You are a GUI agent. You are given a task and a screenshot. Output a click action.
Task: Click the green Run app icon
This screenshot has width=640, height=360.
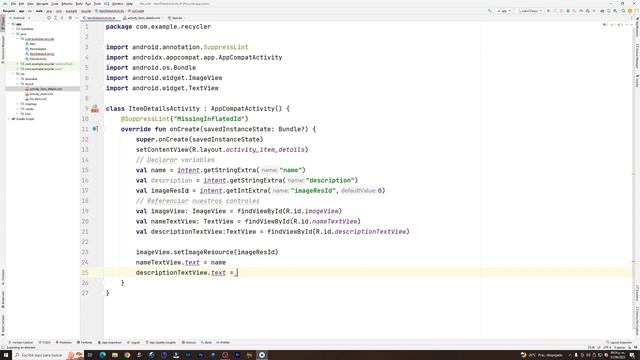click(548, 11)
